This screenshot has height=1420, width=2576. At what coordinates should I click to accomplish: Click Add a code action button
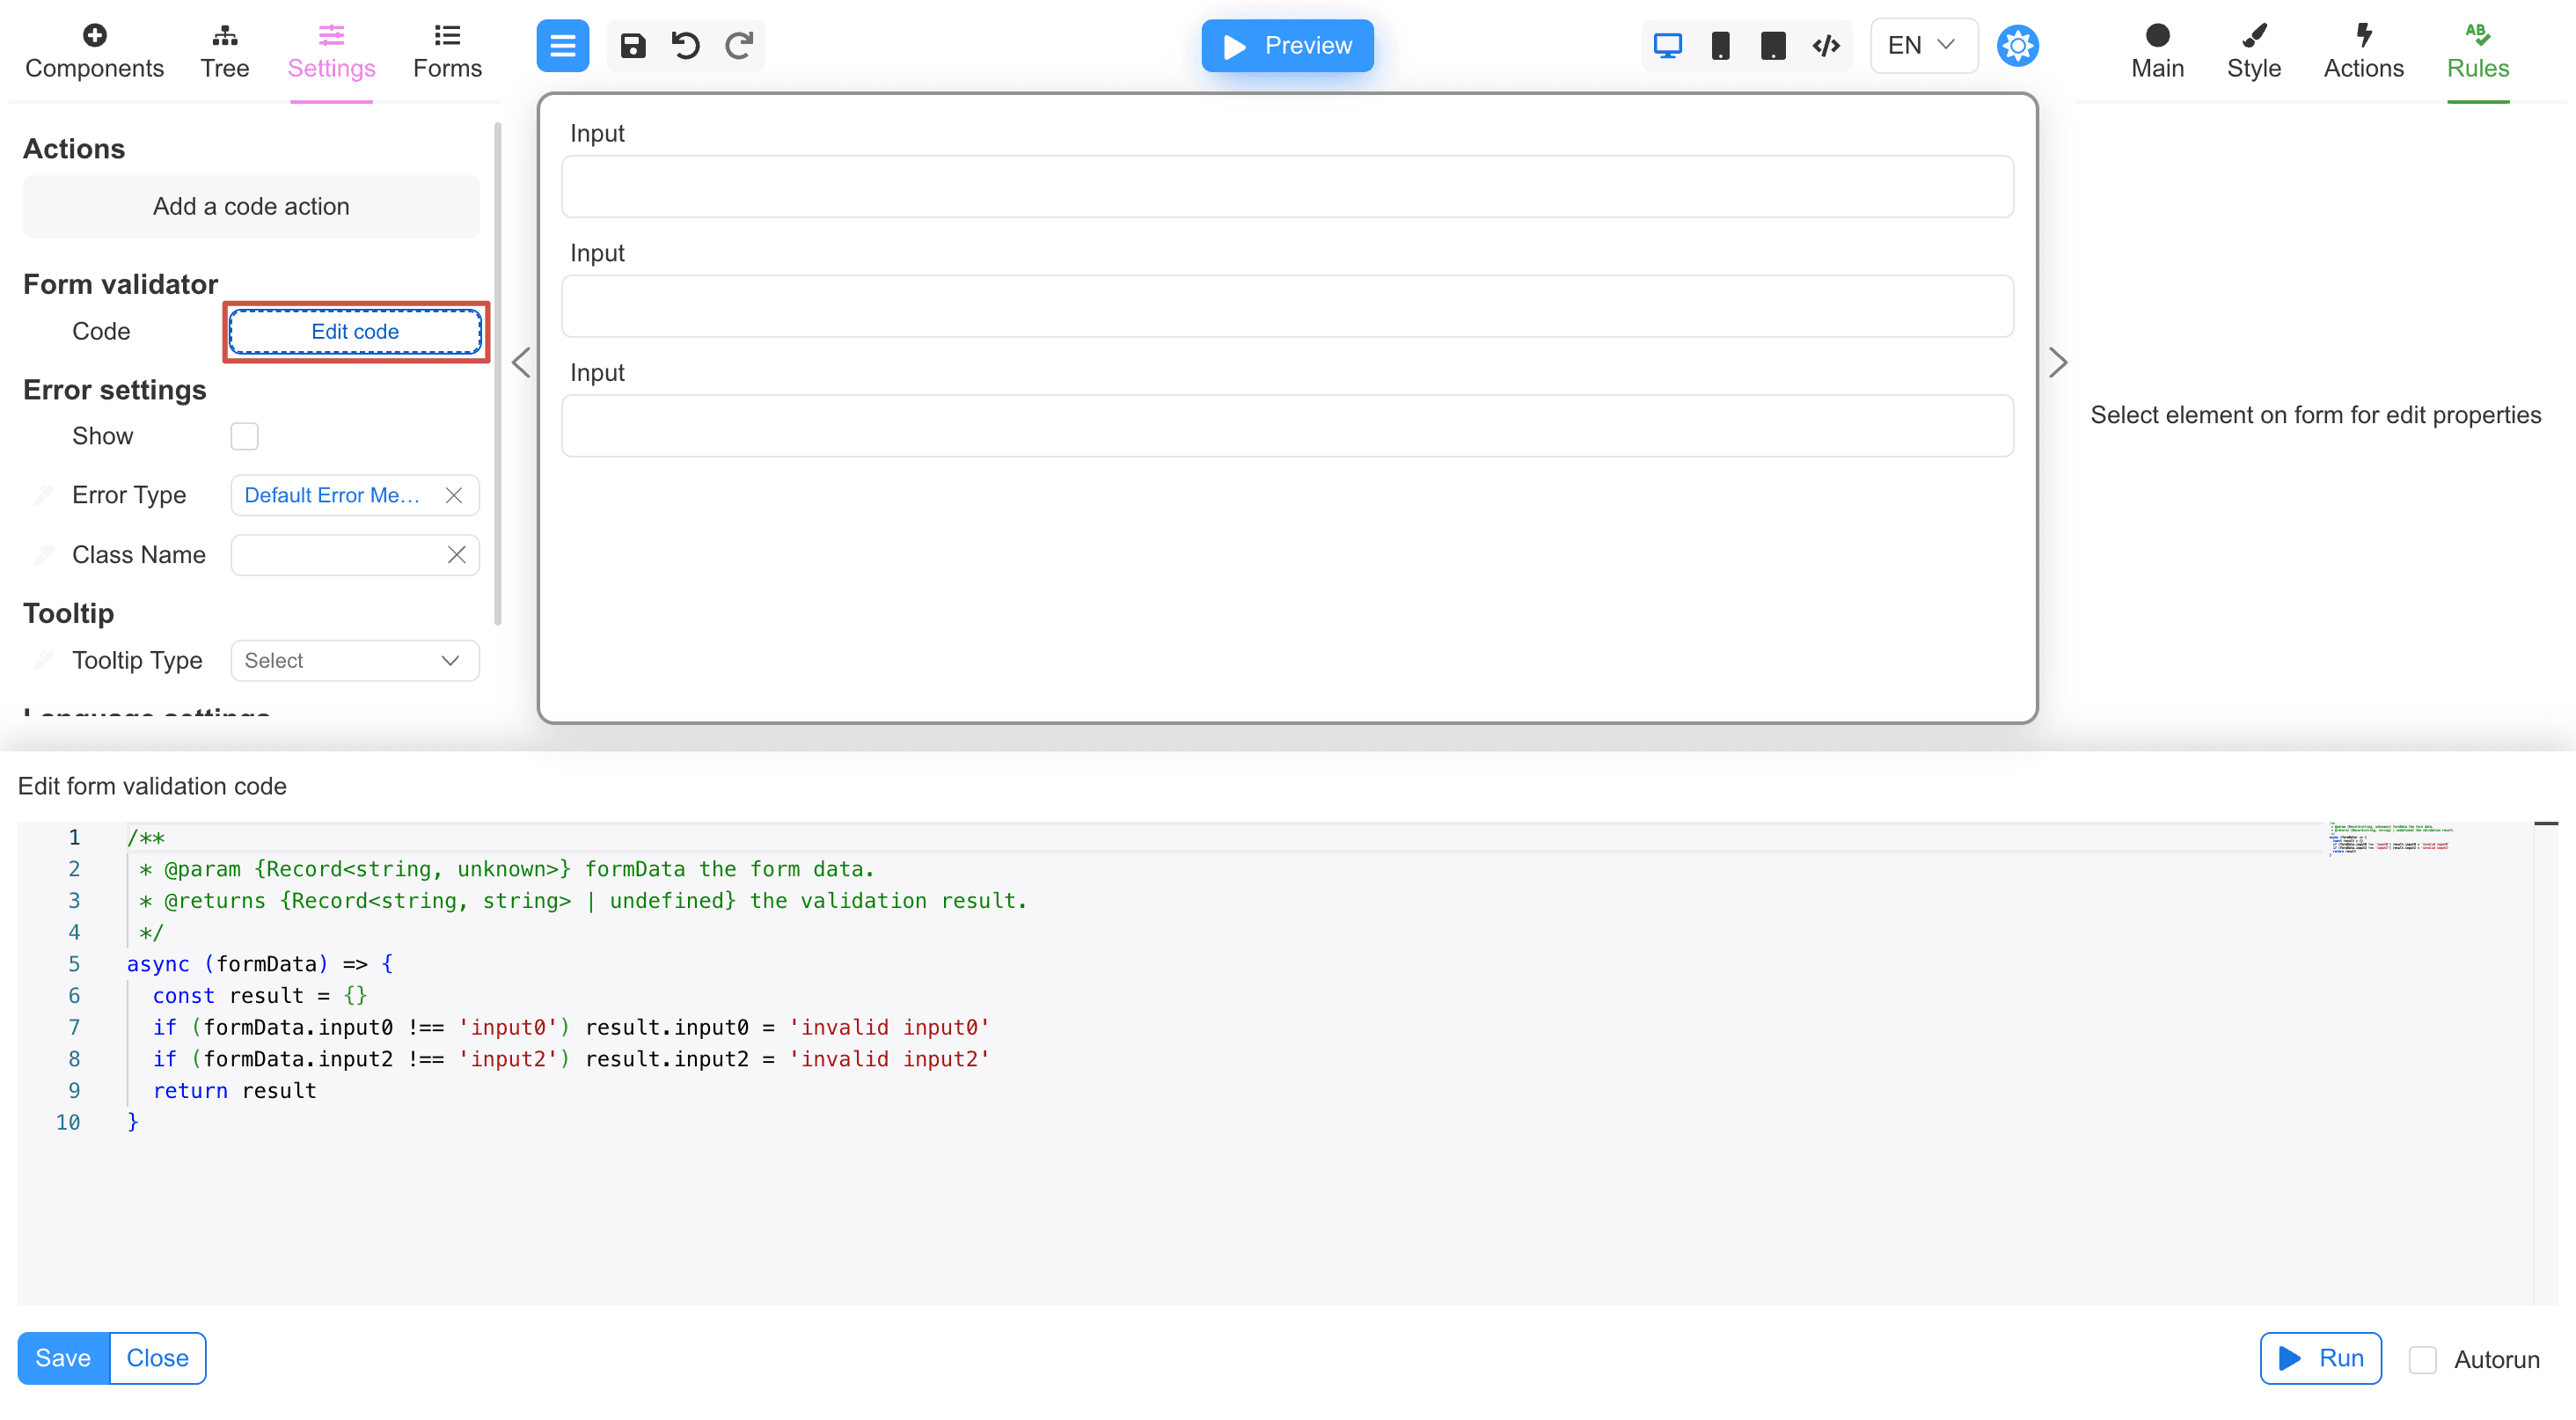[251, 207]
